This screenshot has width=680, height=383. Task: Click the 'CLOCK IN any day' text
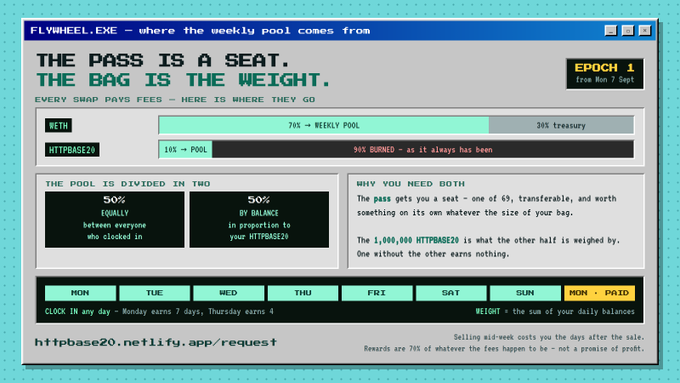pyautogui.click(x=77, y=311)
